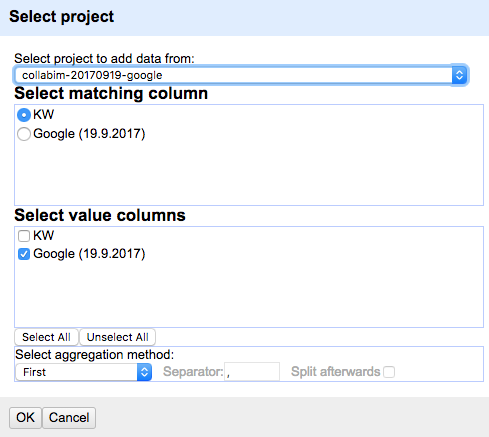Click the Unselect All button
489x437 pixels.
point(118,337)
